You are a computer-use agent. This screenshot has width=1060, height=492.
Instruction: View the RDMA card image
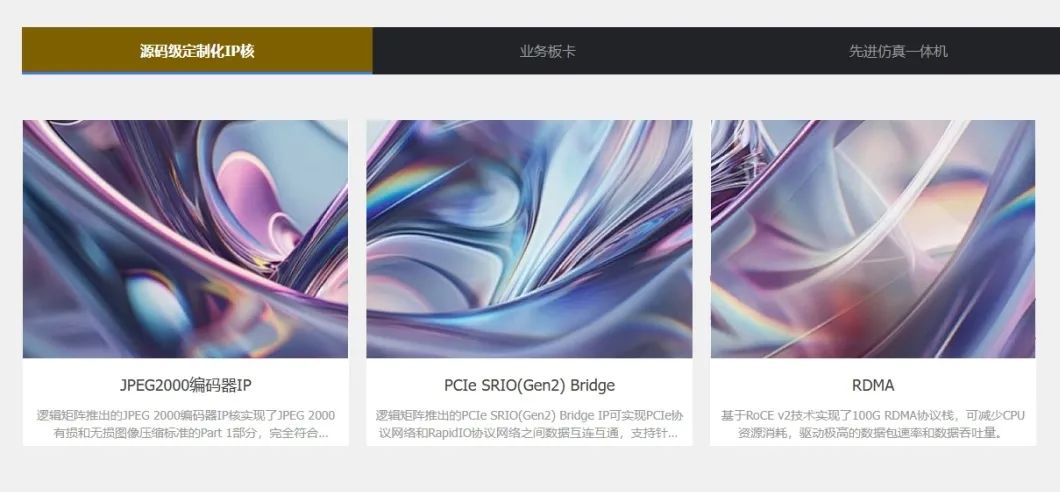pos(873,239)
